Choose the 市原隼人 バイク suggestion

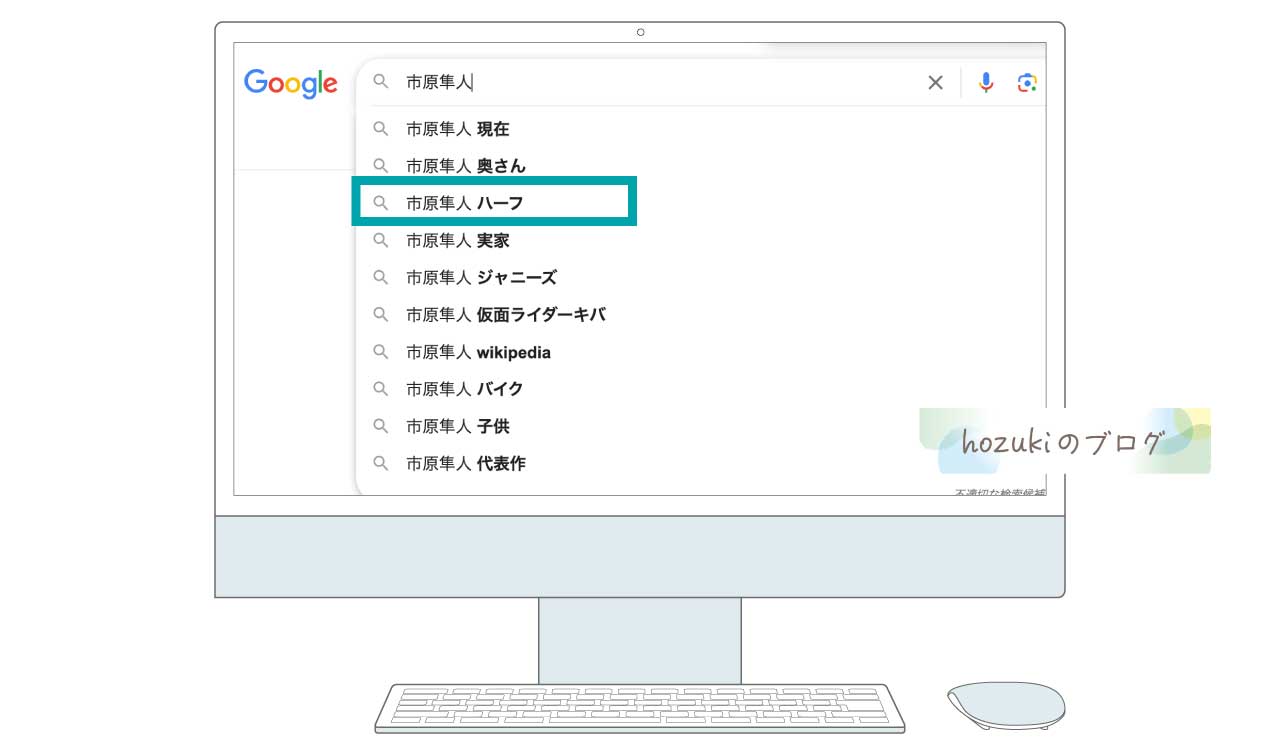click(464, 389)
